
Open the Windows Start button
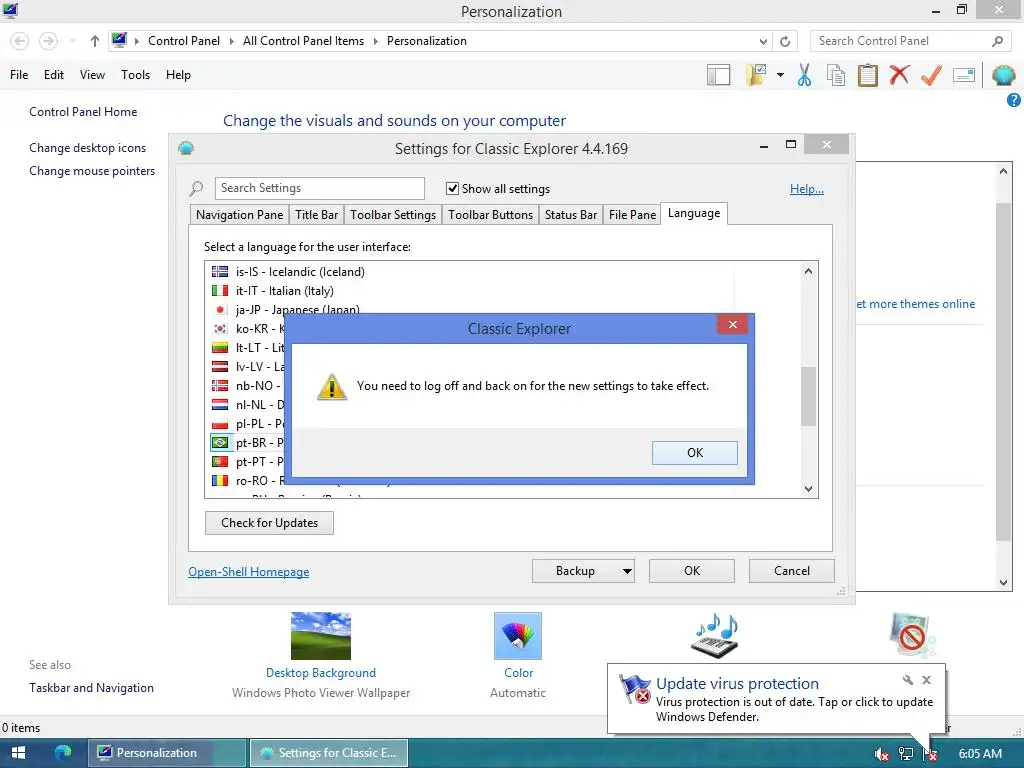[18, 753]
